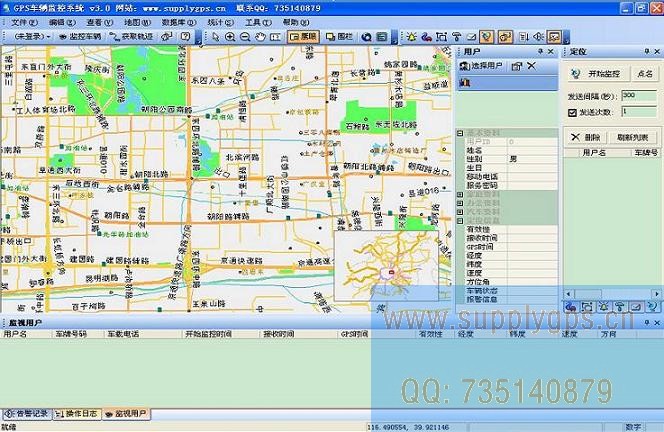Open the (未登录) login dropdown
The height and width of the screenshot is (432, 664).
[x=30, y=37]
